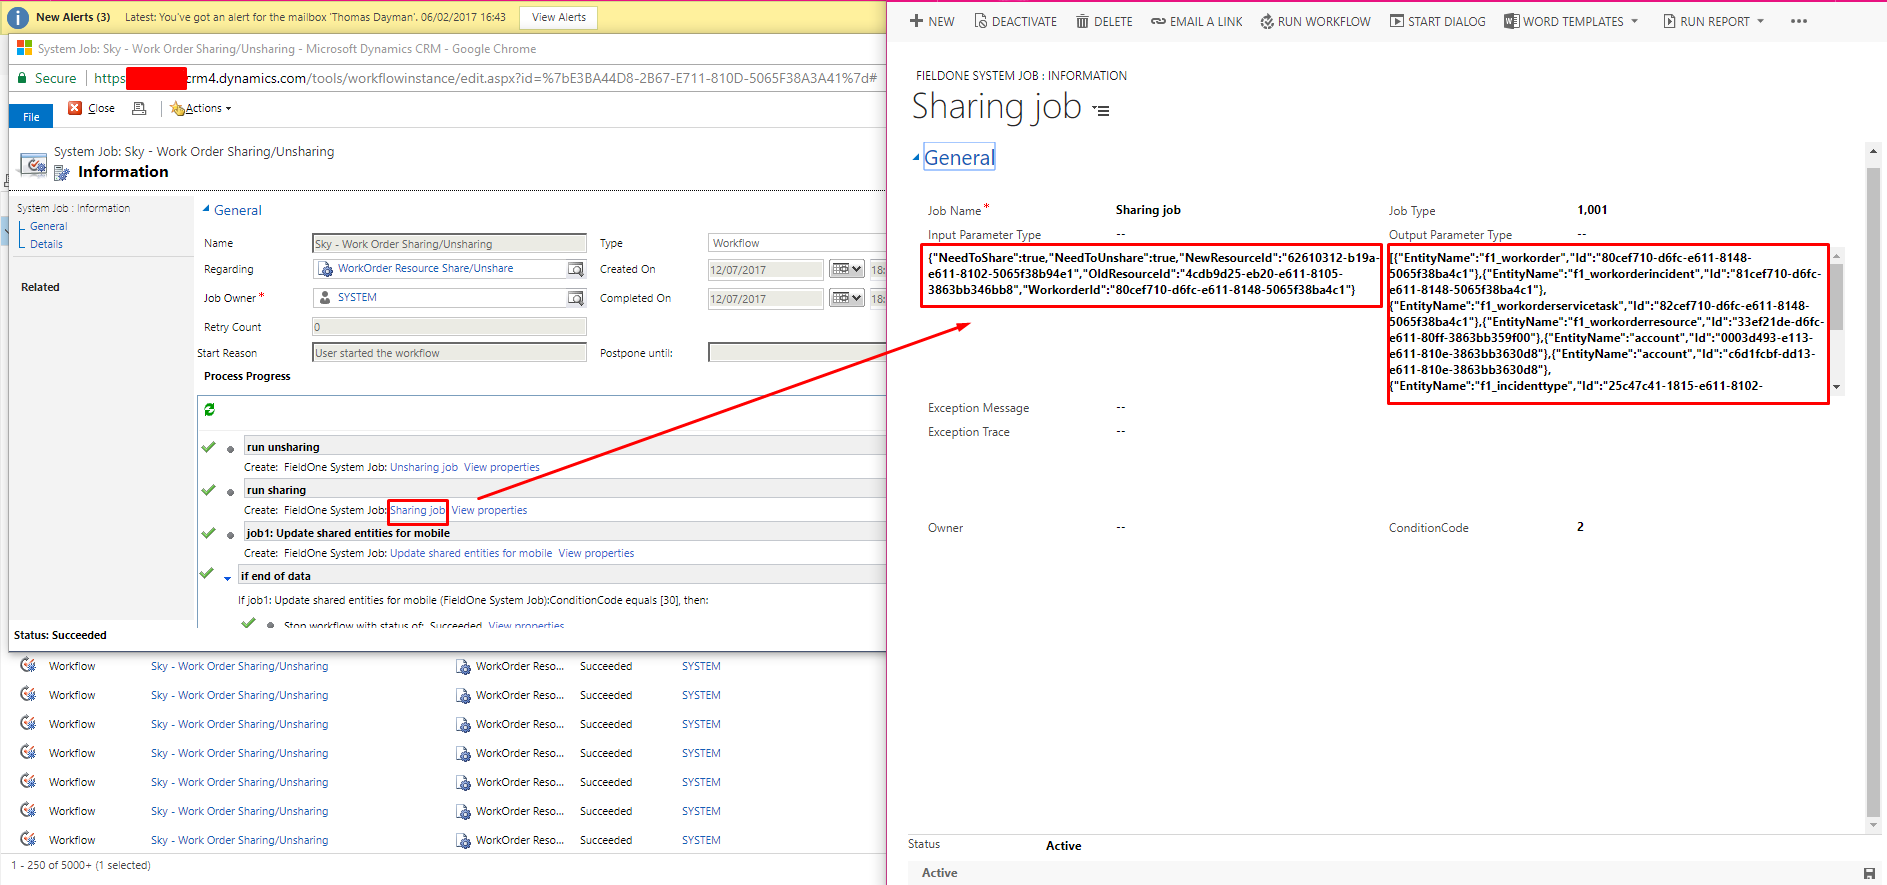Open the File tab in workflow window

[31, 117]
